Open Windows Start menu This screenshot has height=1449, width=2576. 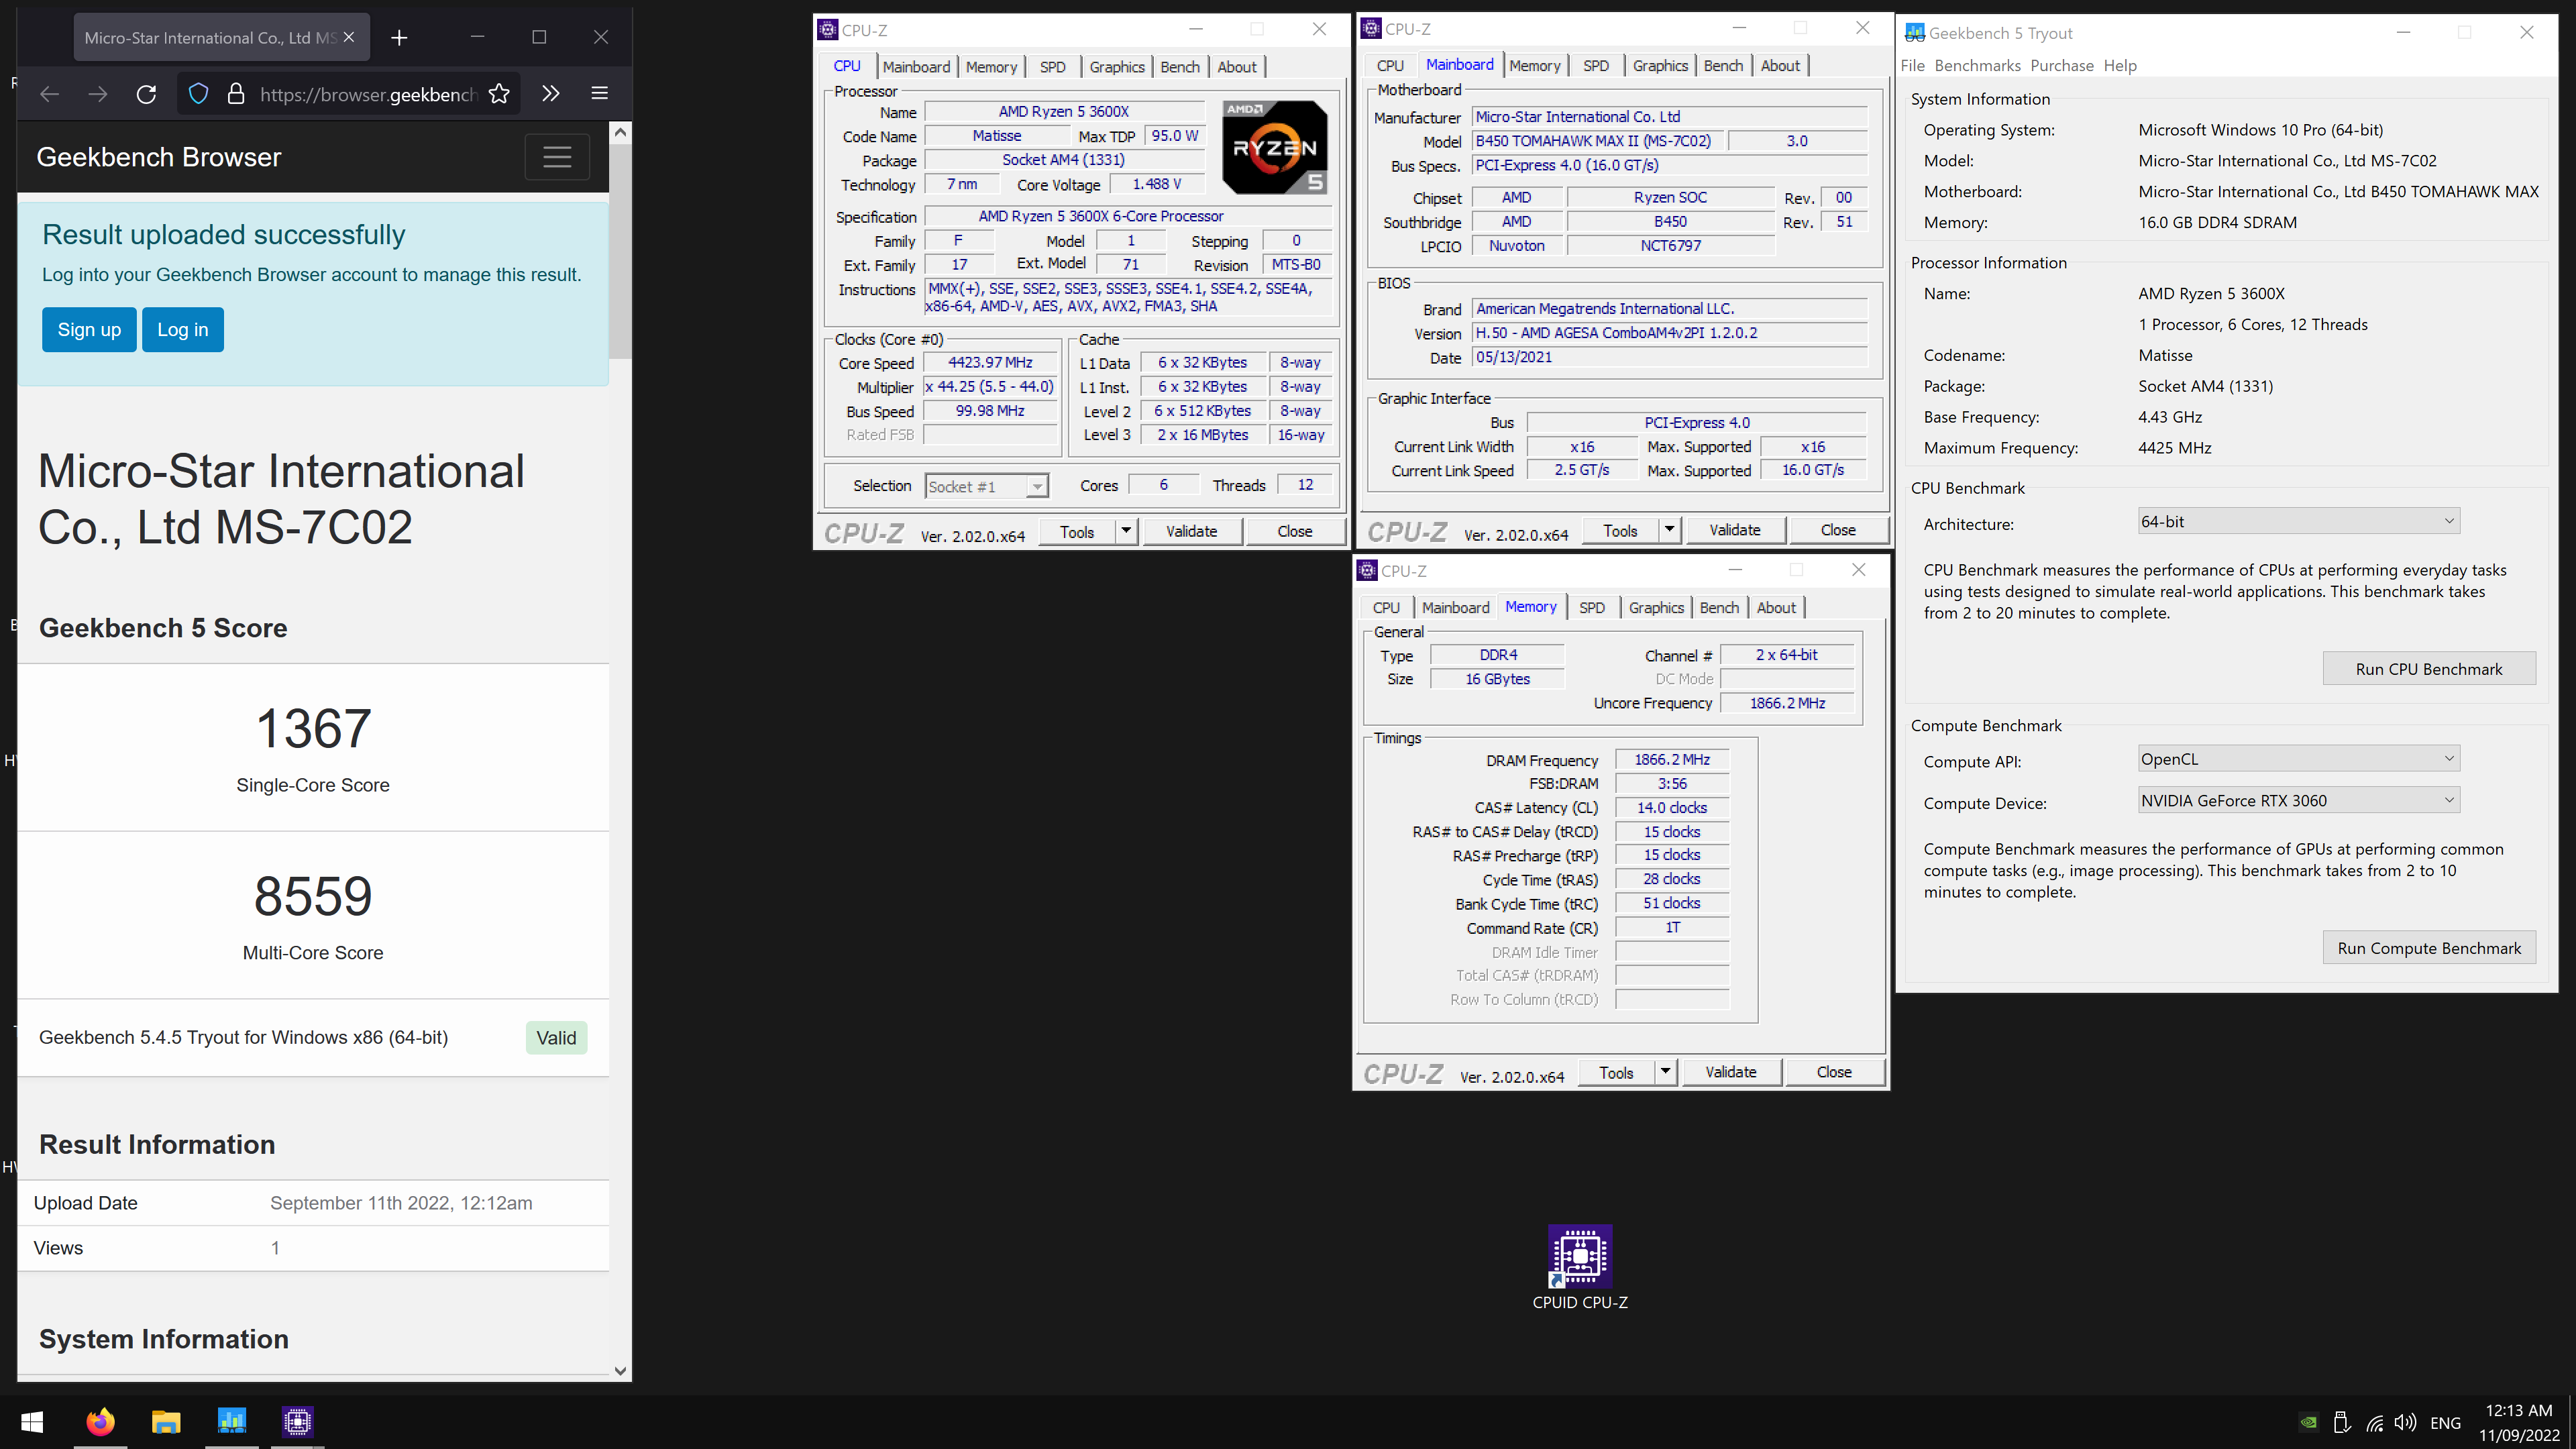pyautogui.click(x=32, y=1422)
